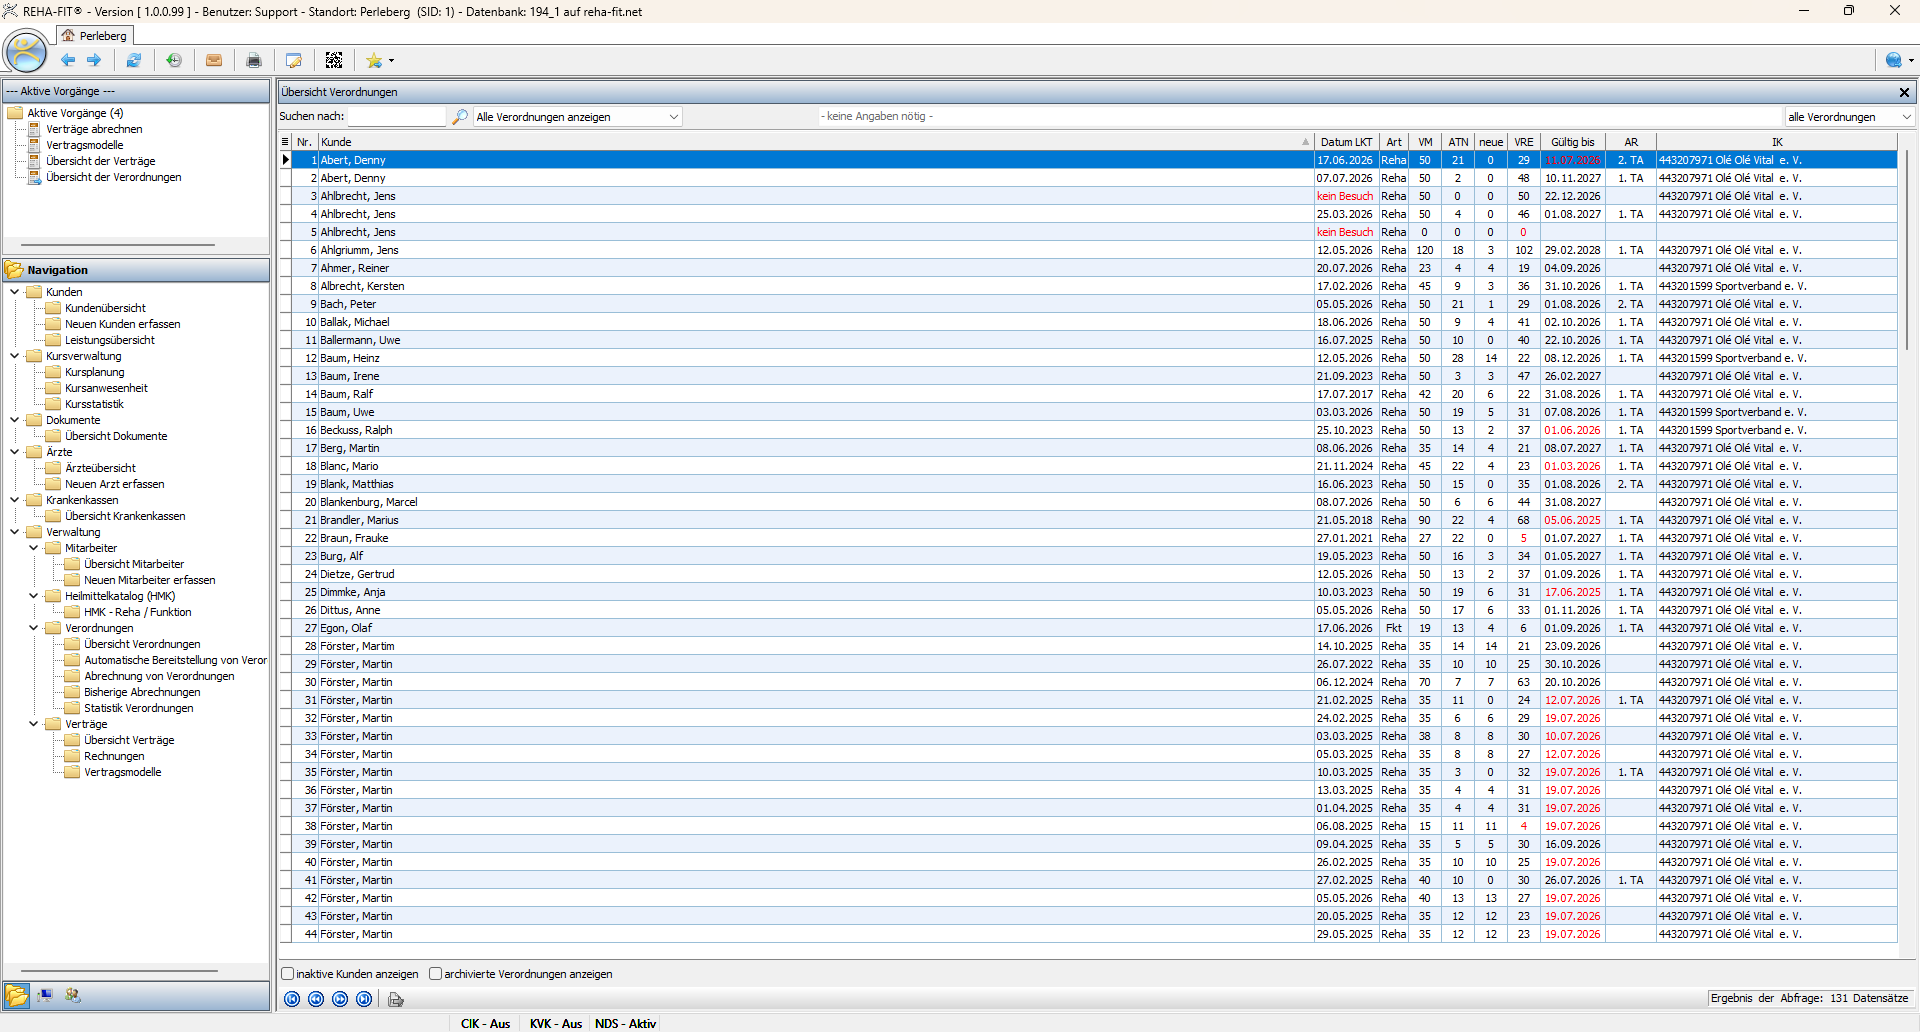Open Vertragsmodelle under Aktive Vorgänge
This screenshot has width=1920, height=1032.
pos(84,145)
